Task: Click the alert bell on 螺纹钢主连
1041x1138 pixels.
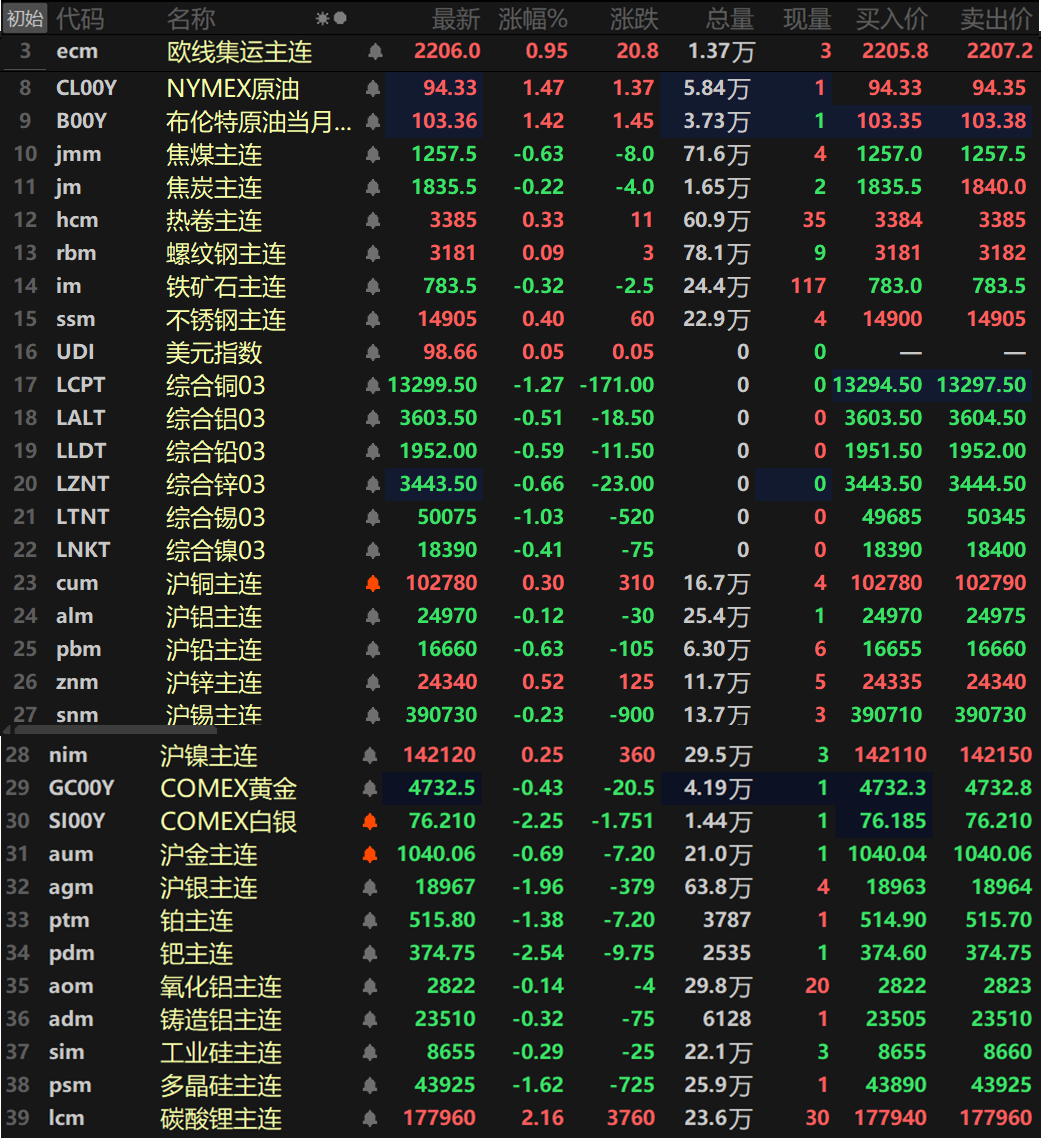Action: (x=374, y=254)
